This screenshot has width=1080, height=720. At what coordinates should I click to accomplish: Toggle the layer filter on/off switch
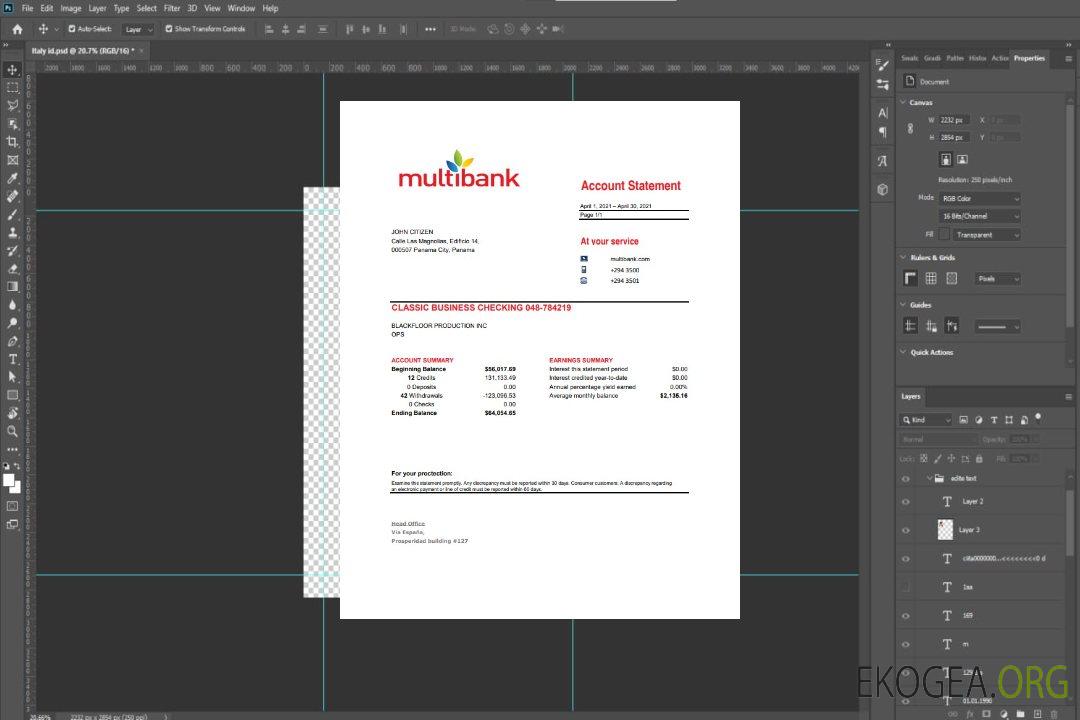pos(1038,418)
